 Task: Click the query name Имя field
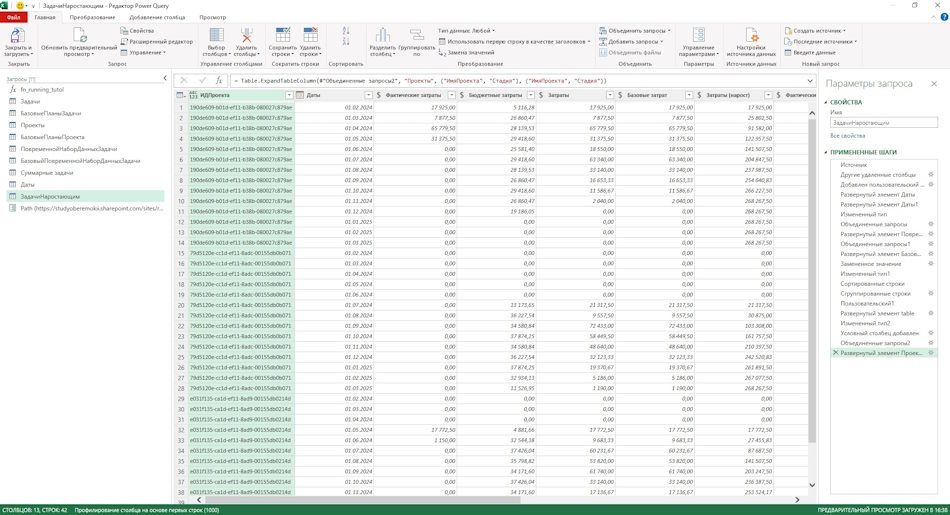884,122
